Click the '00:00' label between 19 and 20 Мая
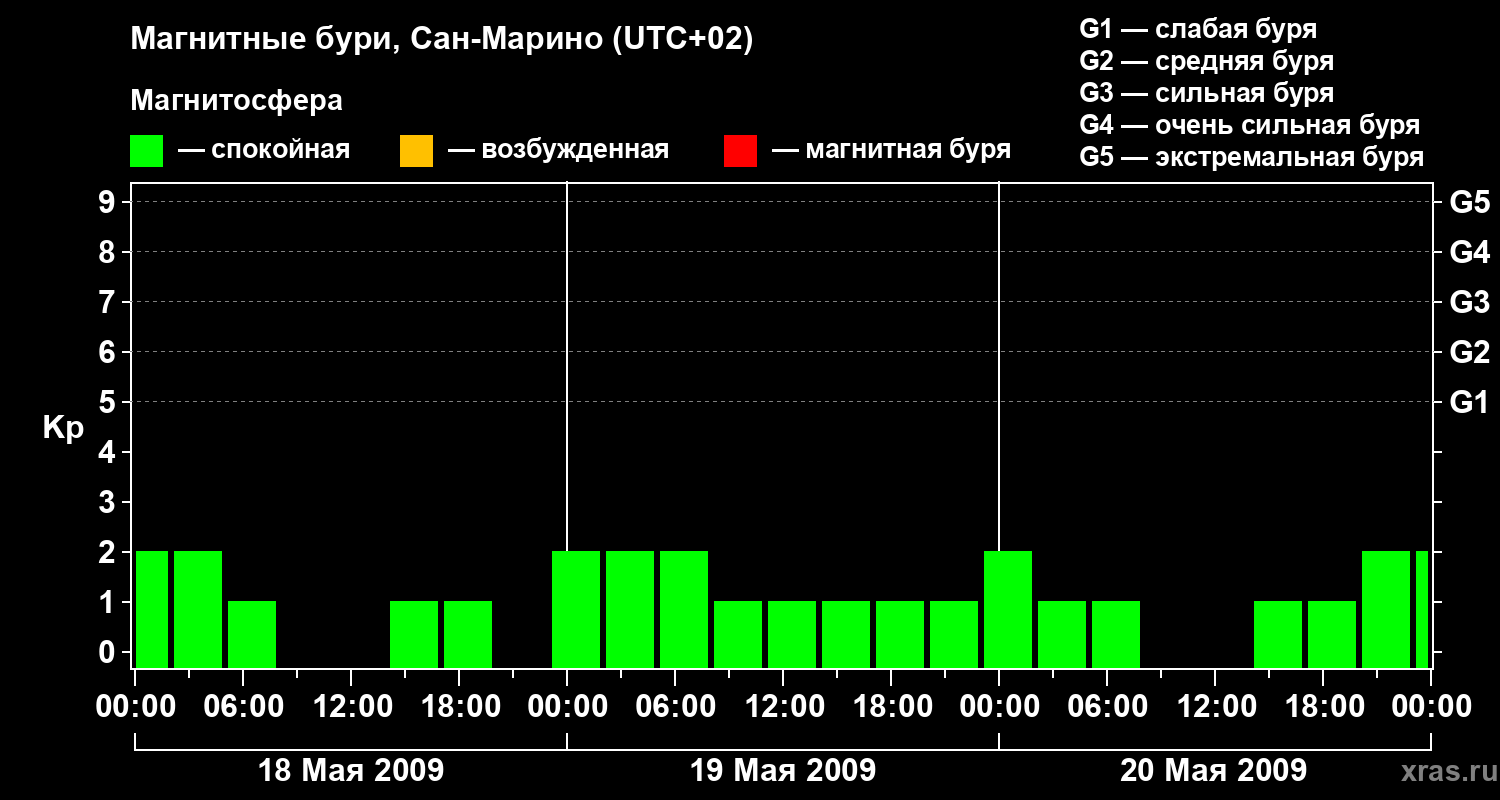This screenshot has width=1500, height=800. point(999,707)
